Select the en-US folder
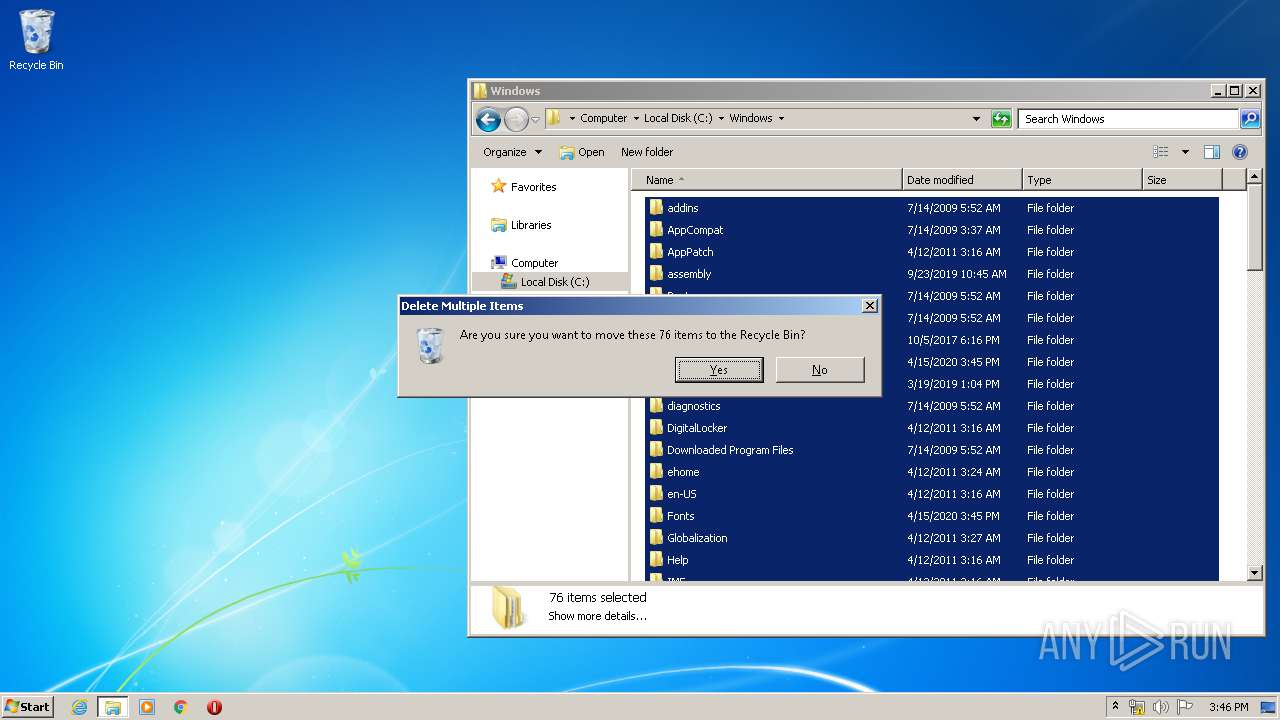This screenshot has width=1280, height=720. [x=682, y=494]
